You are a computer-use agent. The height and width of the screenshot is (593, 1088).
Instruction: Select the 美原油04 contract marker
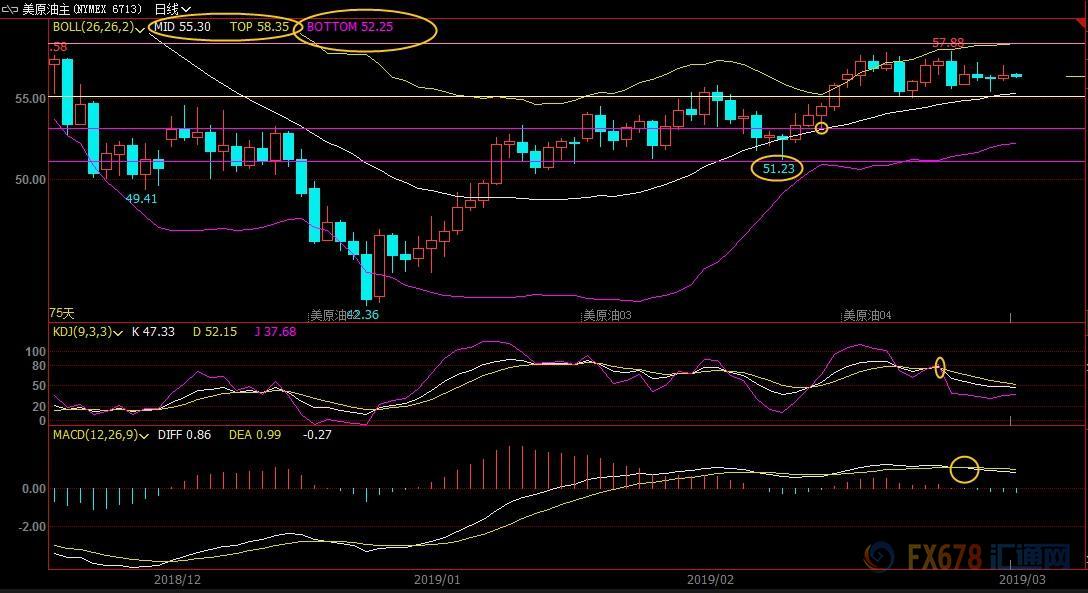867,316
